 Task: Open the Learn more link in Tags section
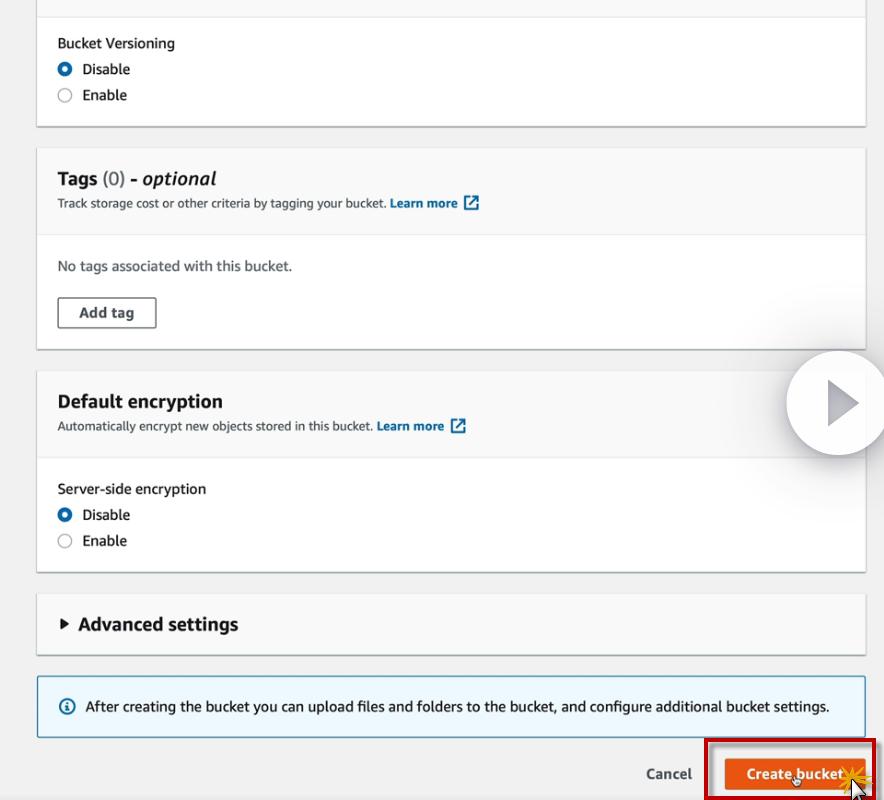(423, 203)
